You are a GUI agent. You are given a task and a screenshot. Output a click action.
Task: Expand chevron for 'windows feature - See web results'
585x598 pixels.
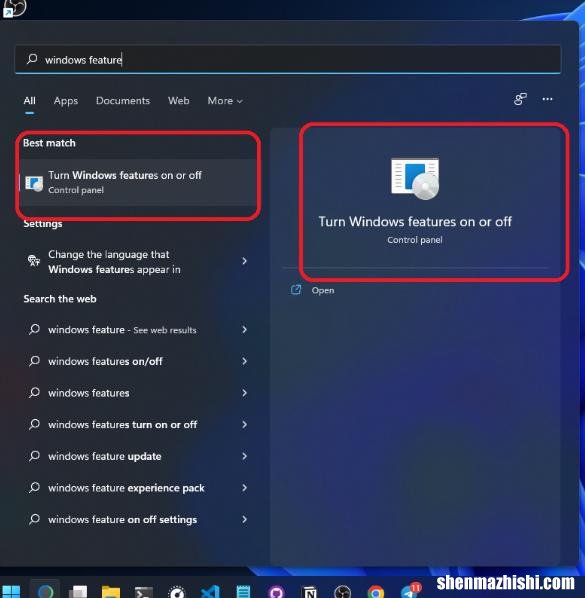(x=244, y=330)
